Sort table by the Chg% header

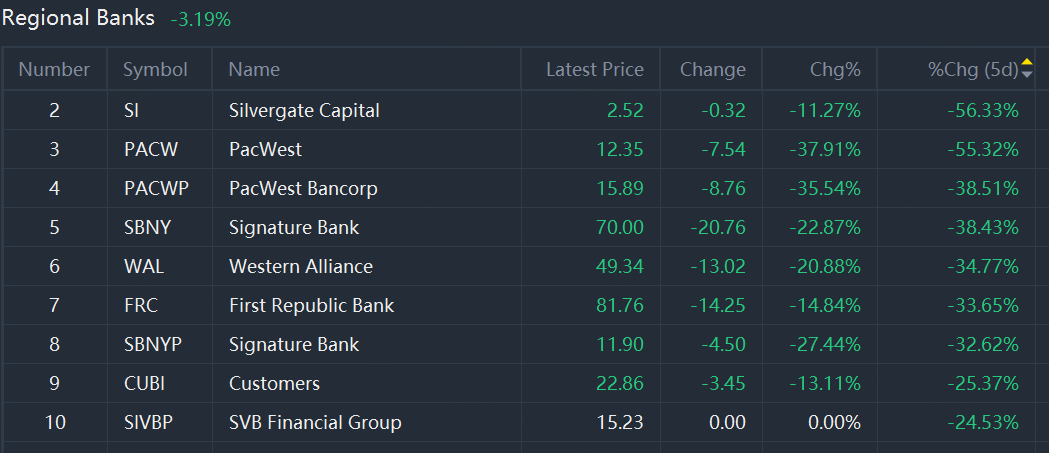pos(835,69)
